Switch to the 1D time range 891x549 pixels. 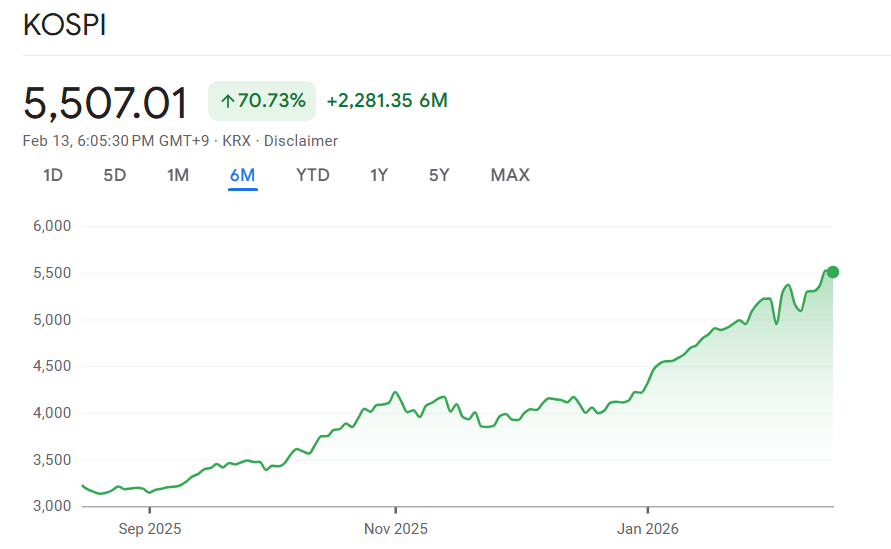(x=53, y=175)
